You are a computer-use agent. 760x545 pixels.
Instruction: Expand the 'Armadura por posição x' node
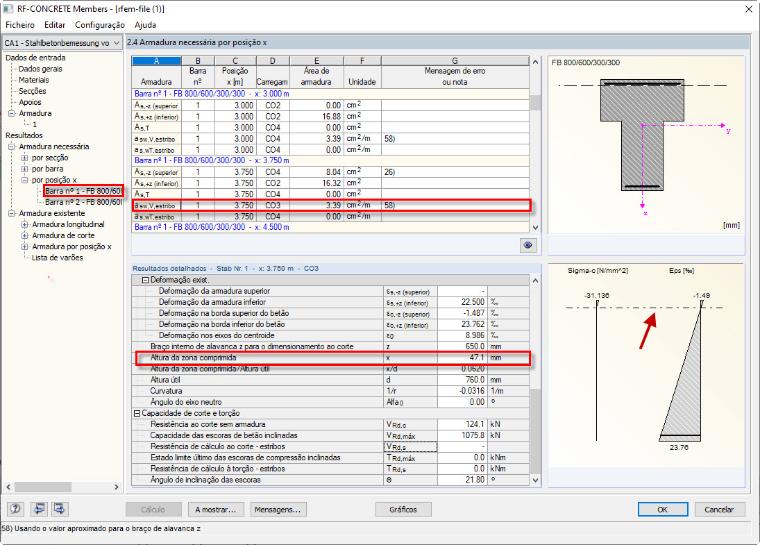(25, 247)
